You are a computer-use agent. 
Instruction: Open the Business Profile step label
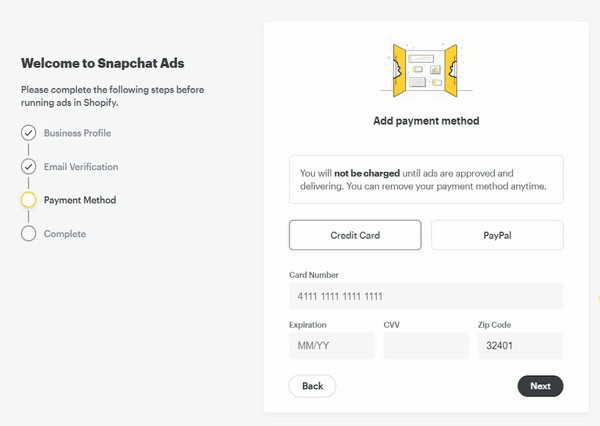(x=77, y=133)
